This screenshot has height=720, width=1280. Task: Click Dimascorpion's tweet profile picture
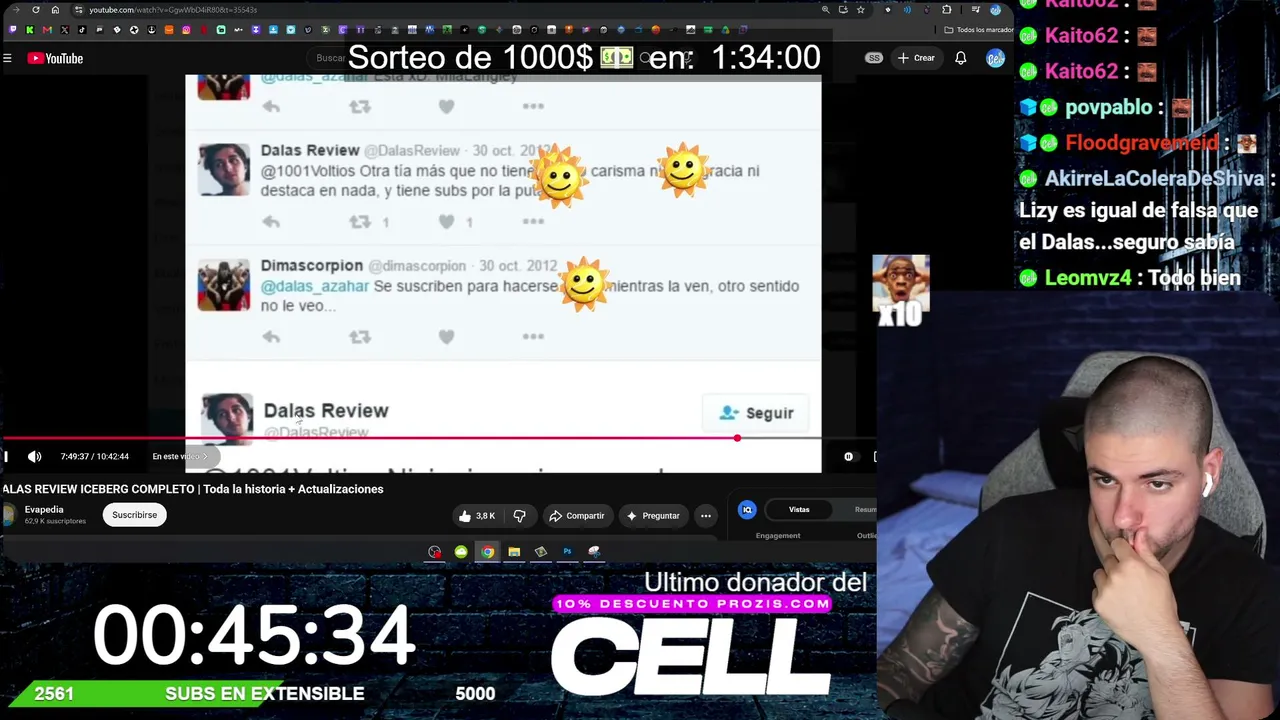[x=224, y=285]
